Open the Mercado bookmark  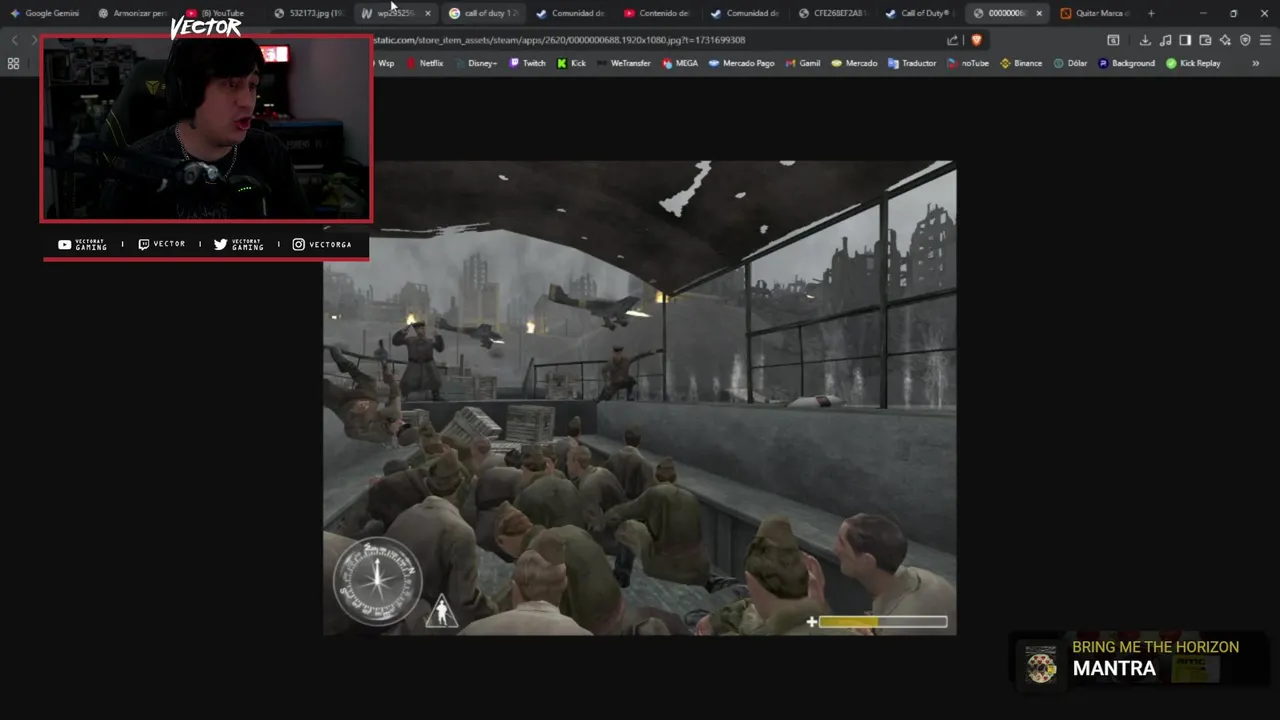[854, 63]
